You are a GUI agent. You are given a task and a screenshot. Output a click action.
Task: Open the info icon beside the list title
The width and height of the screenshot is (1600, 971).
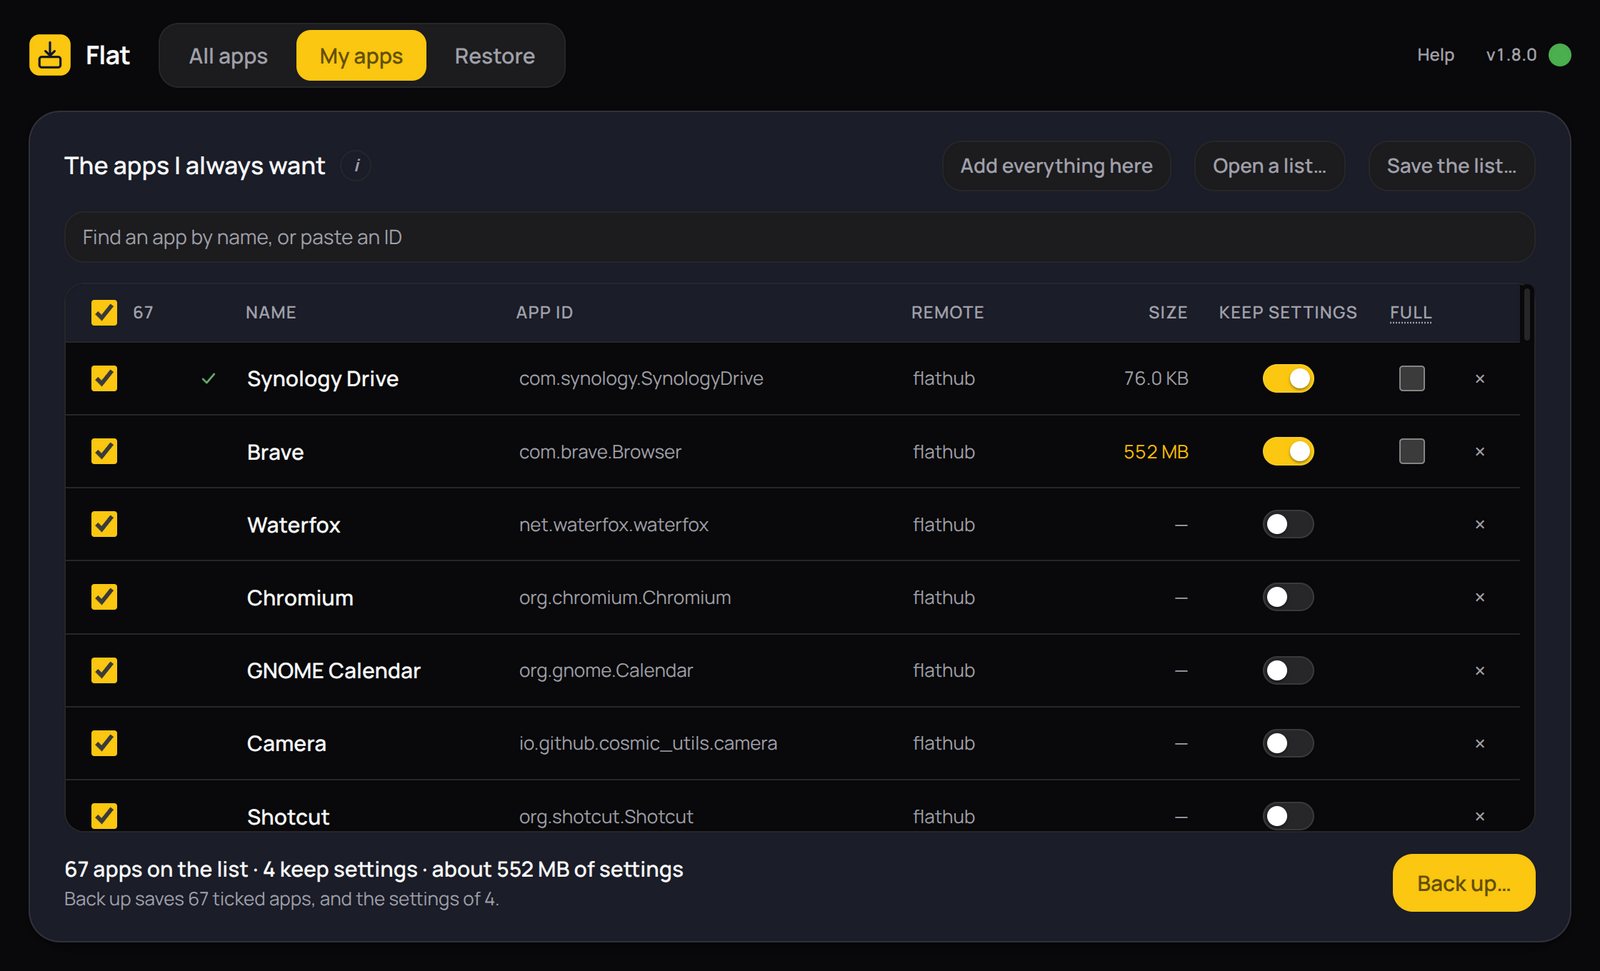click(356, 165)
